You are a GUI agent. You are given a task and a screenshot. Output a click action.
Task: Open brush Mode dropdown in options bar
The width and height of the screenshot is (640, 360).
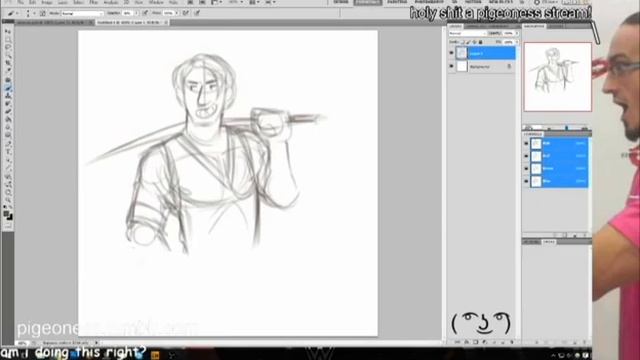click(82, 13)
